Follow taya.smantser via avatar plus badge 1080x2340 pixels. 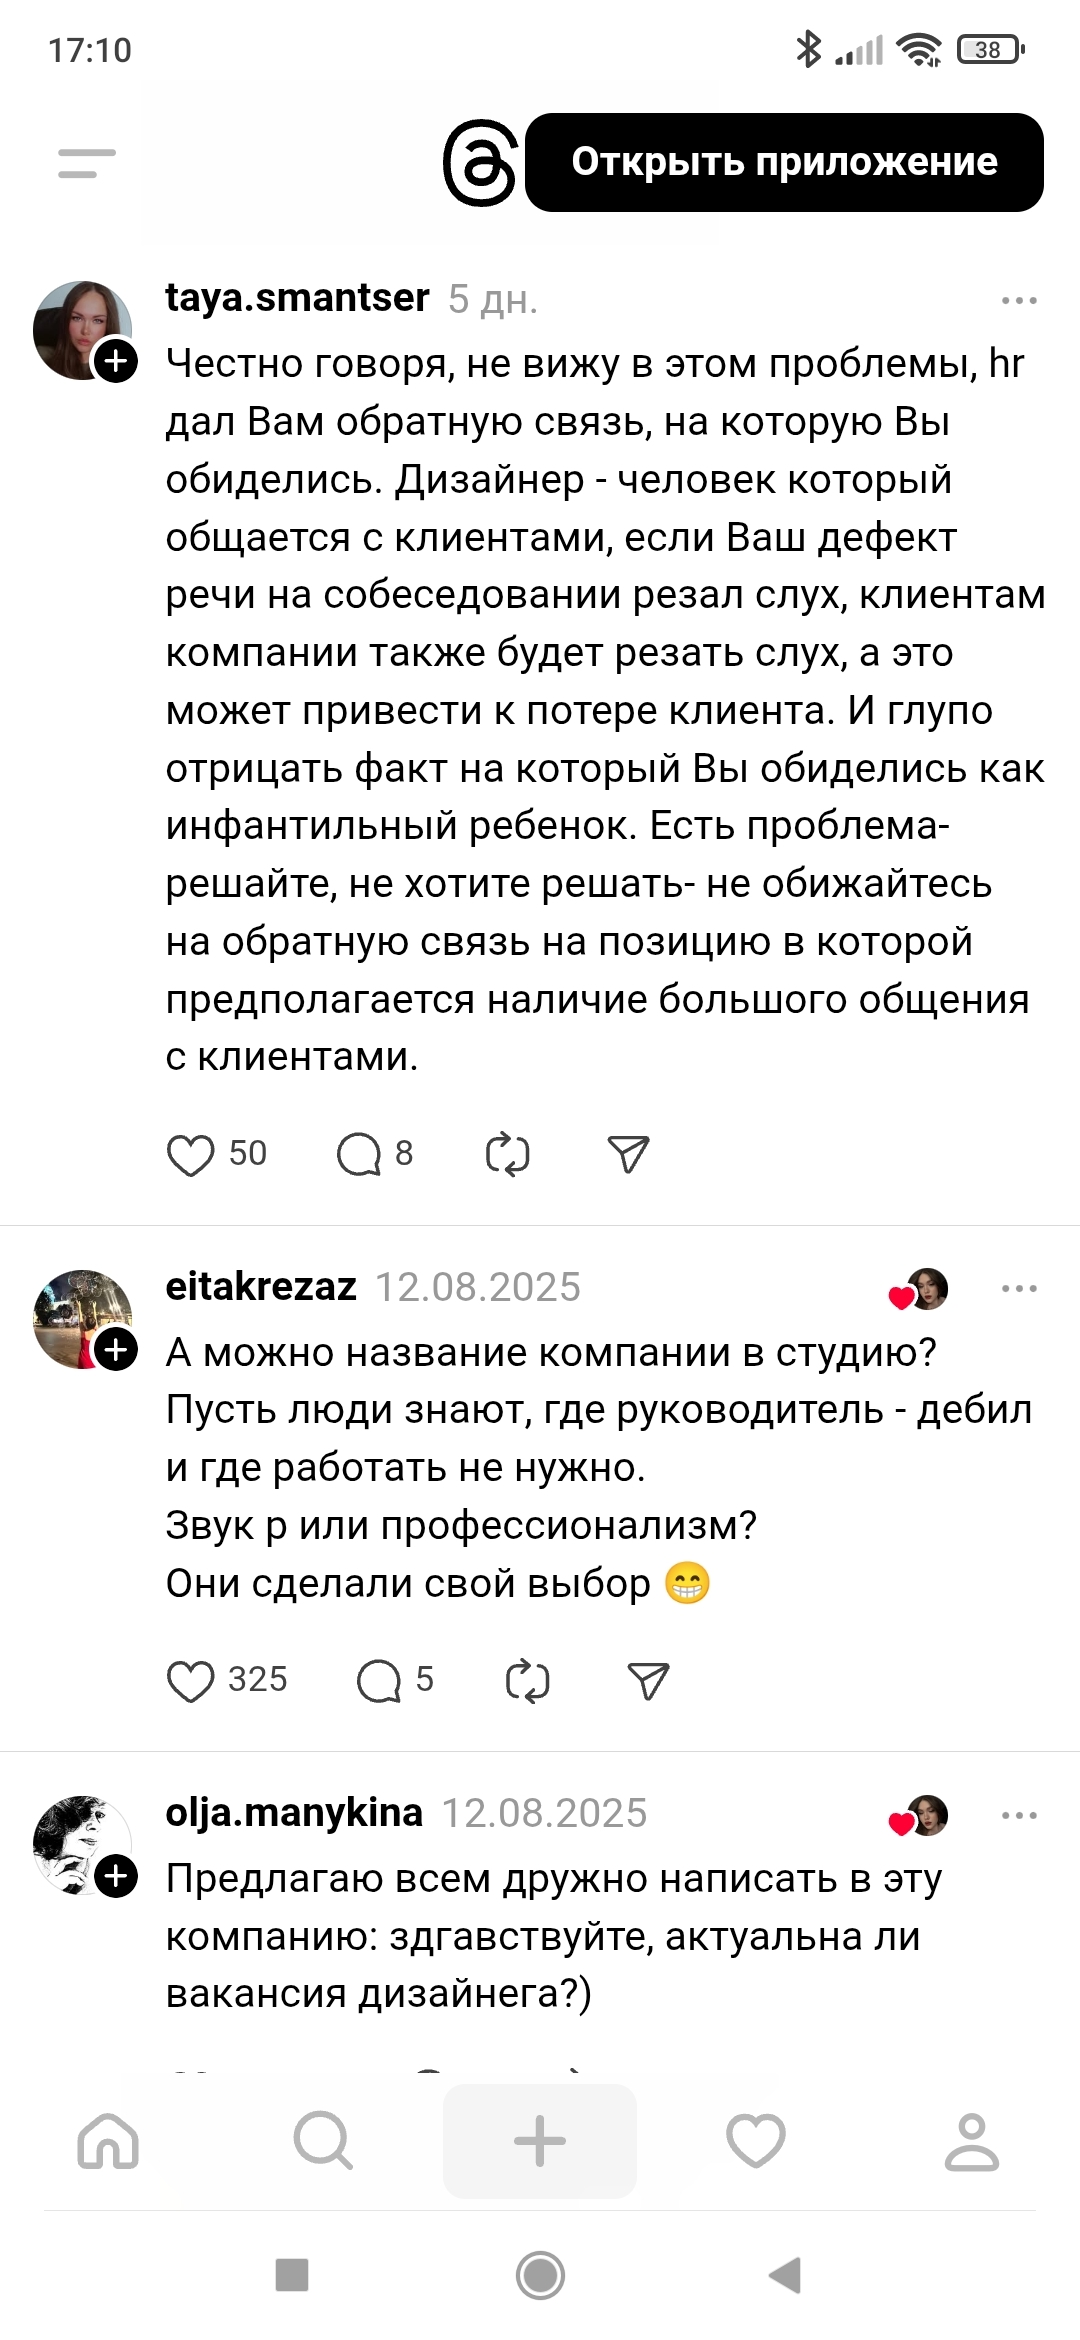click(x=116, y=361)
